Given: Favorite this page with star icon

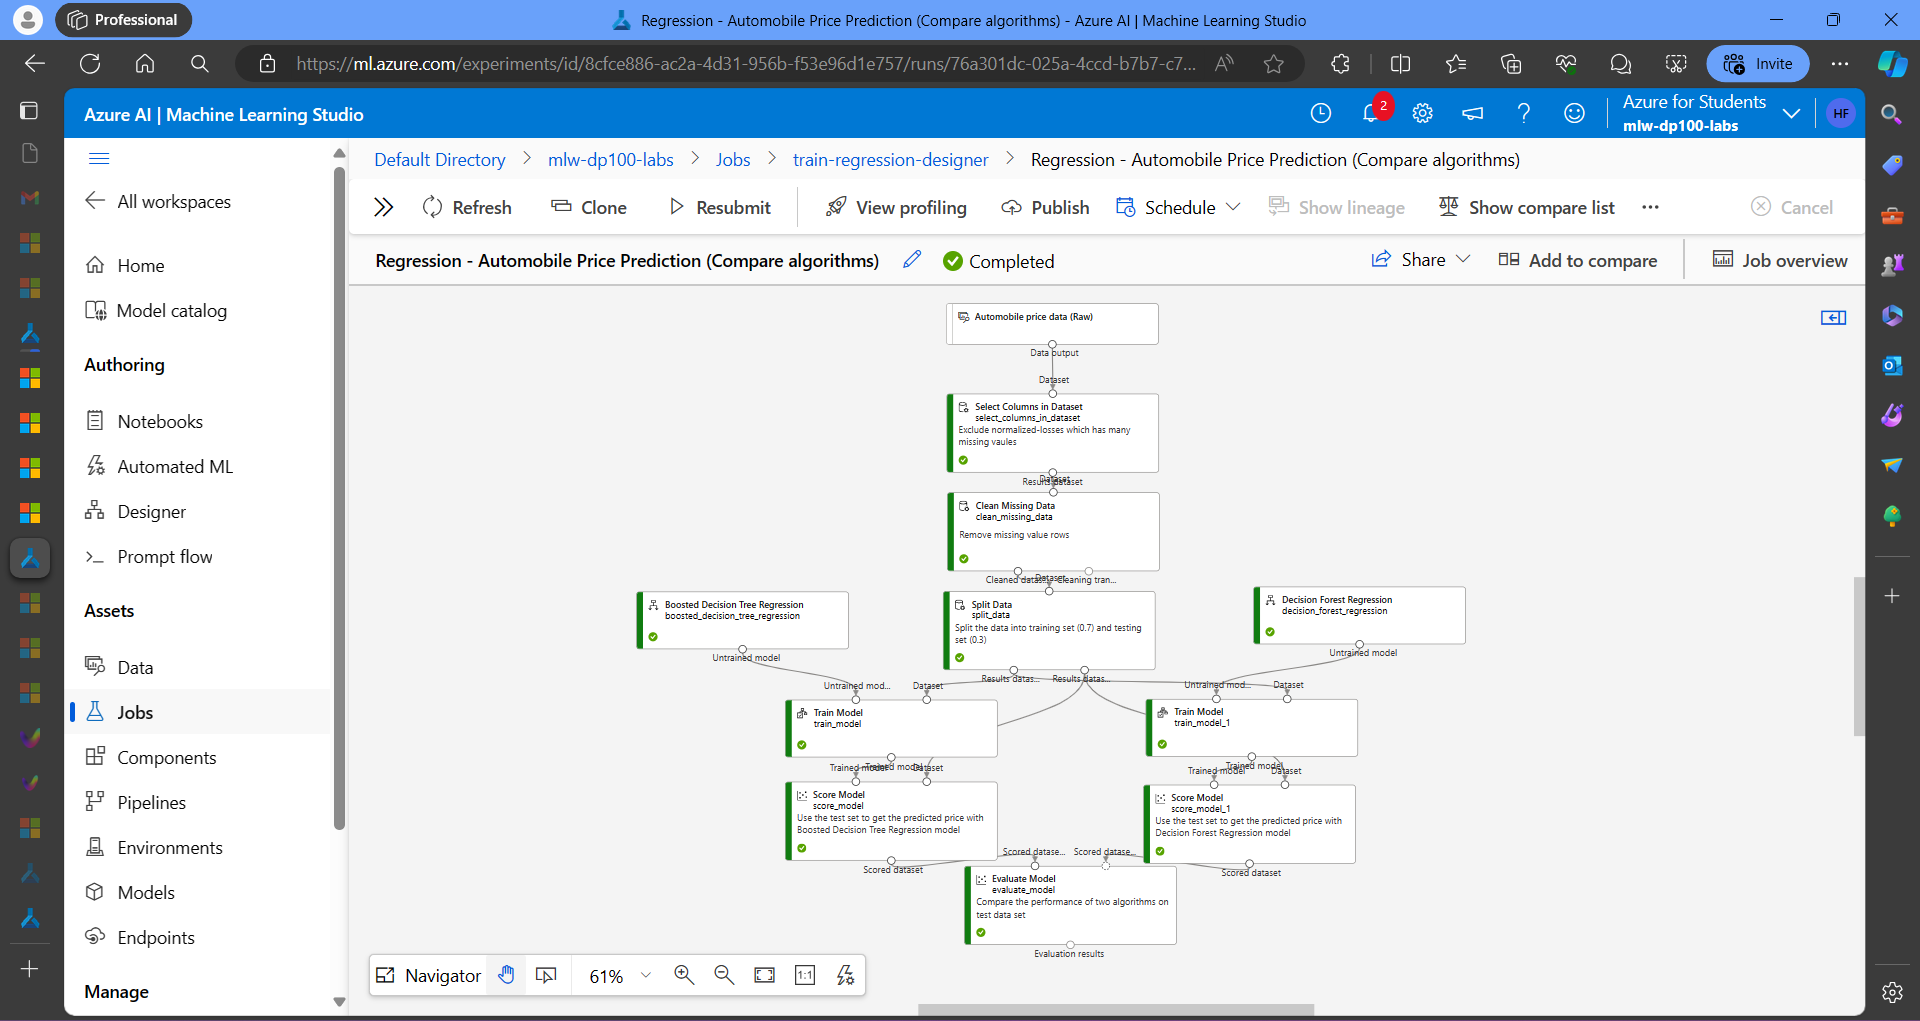Looking at the screenshot, I should [1273, 64].
